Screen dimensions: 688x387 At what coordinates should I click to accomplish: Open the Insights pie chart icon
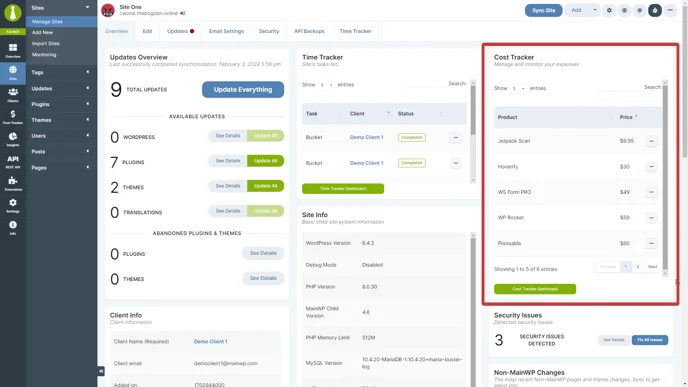[13, 139]
